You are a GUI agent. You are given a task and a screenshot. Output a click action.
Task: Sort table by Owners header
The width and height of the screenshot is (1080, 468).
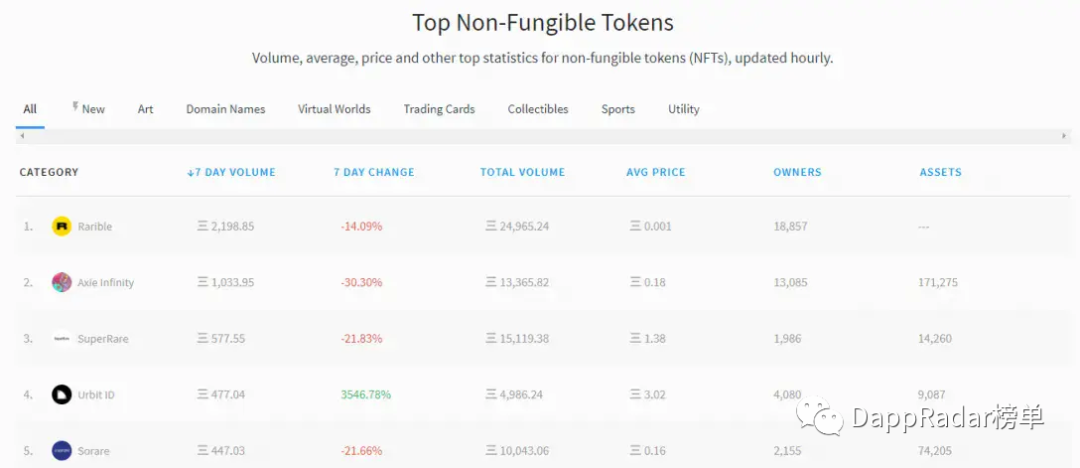tap(797, 172)
